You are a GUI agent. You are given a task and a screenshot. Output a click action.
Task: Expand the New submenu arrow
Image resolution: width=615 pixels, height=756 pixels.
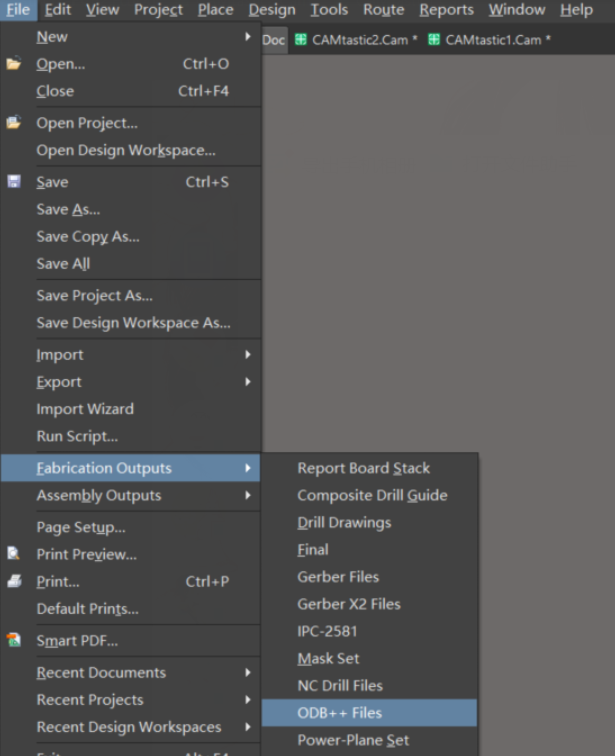click(248, 36)
